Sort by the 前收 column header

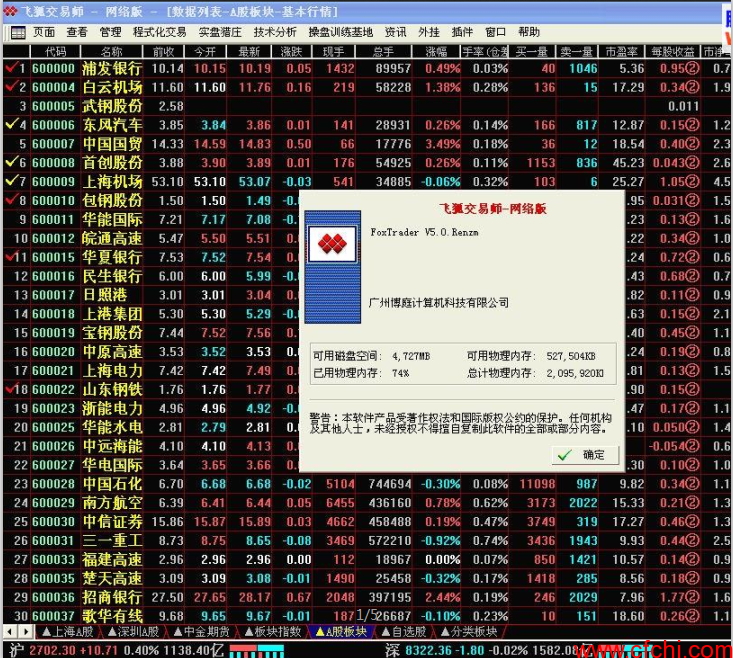tap(164, 51)
